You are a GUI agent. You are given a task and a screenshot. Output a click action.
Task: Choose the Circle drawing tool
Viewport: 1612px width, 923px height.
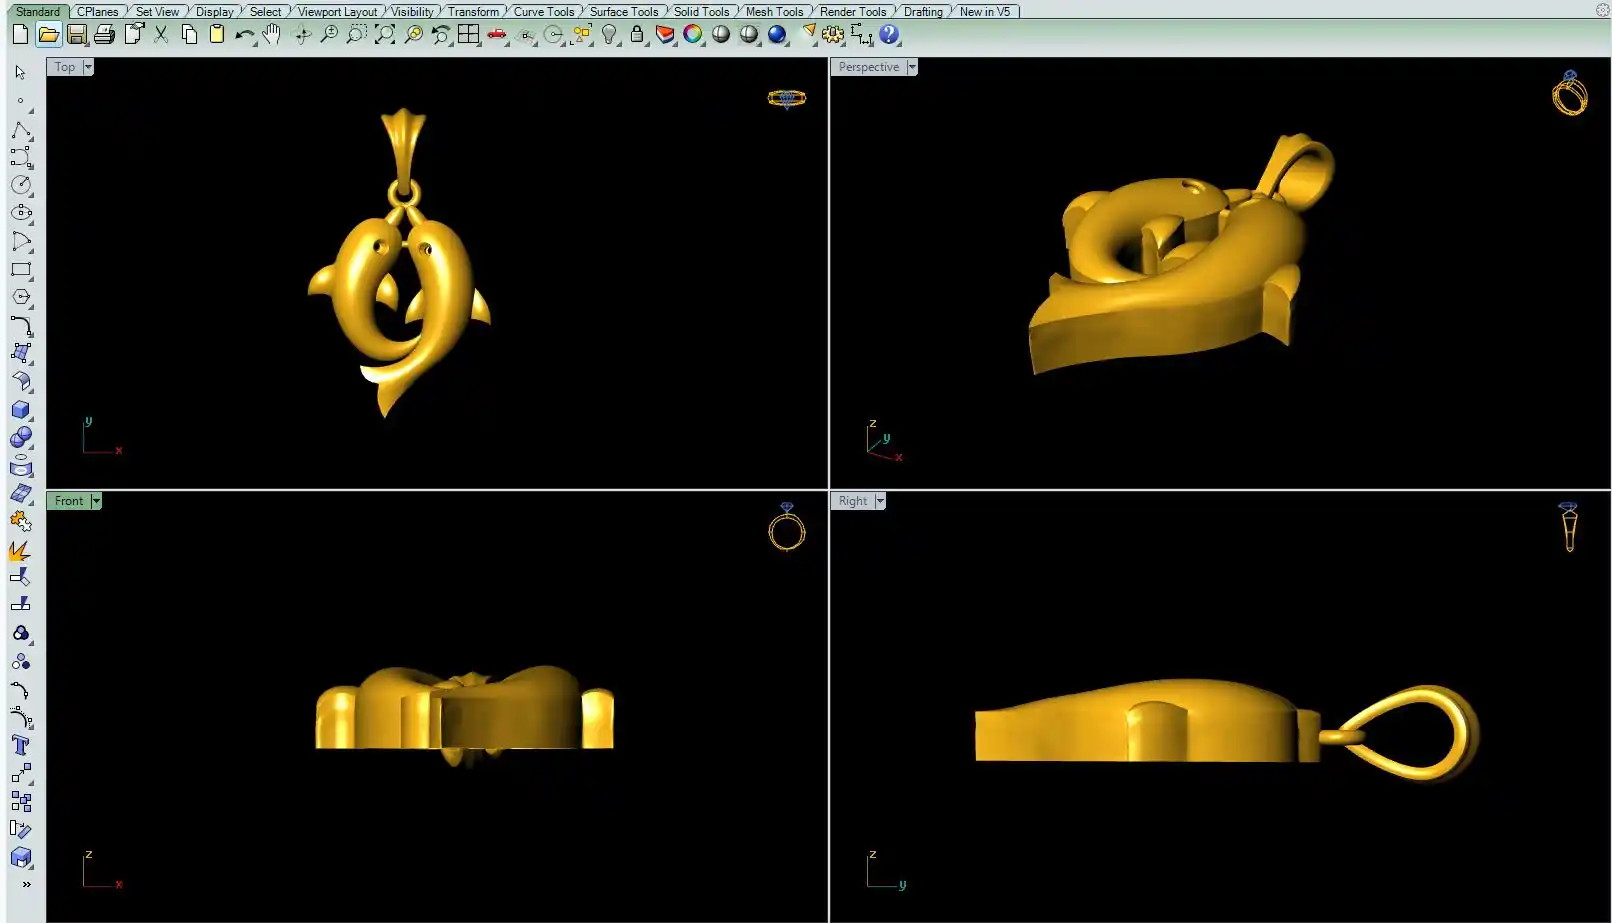click(21, 186)
